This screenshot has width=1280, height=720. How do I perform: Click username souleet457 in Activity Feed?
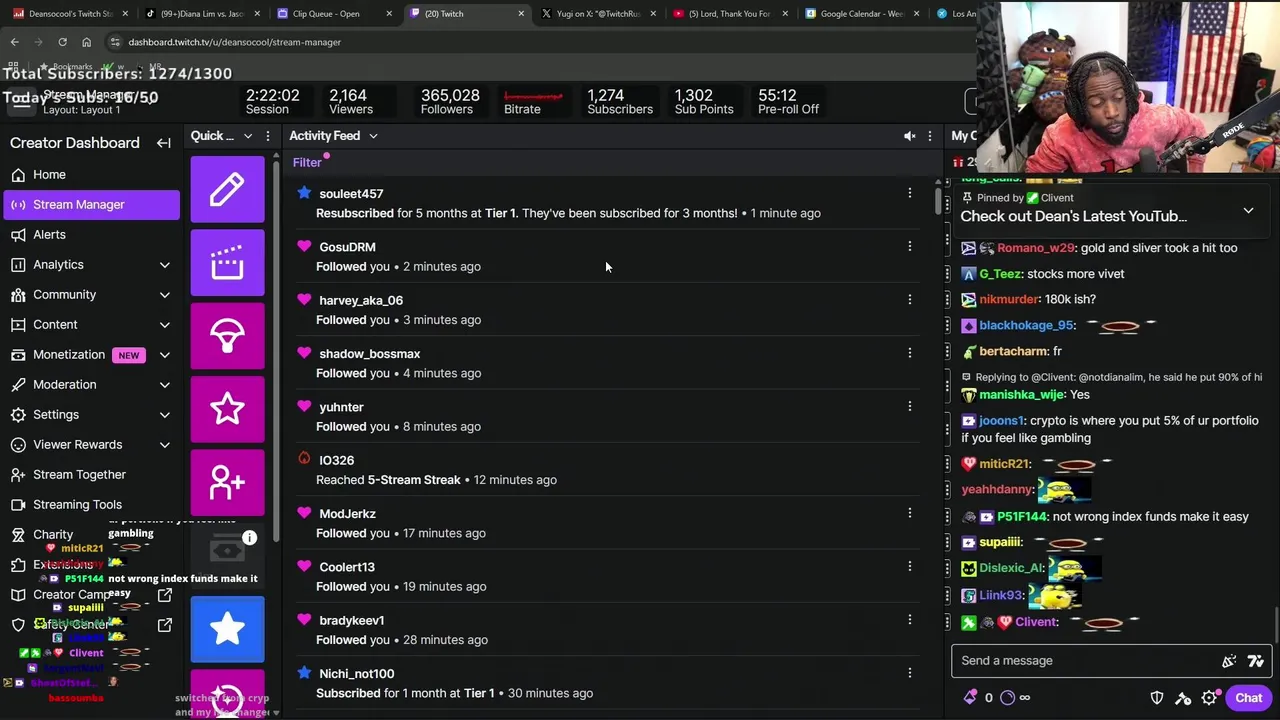pos(351,193)
